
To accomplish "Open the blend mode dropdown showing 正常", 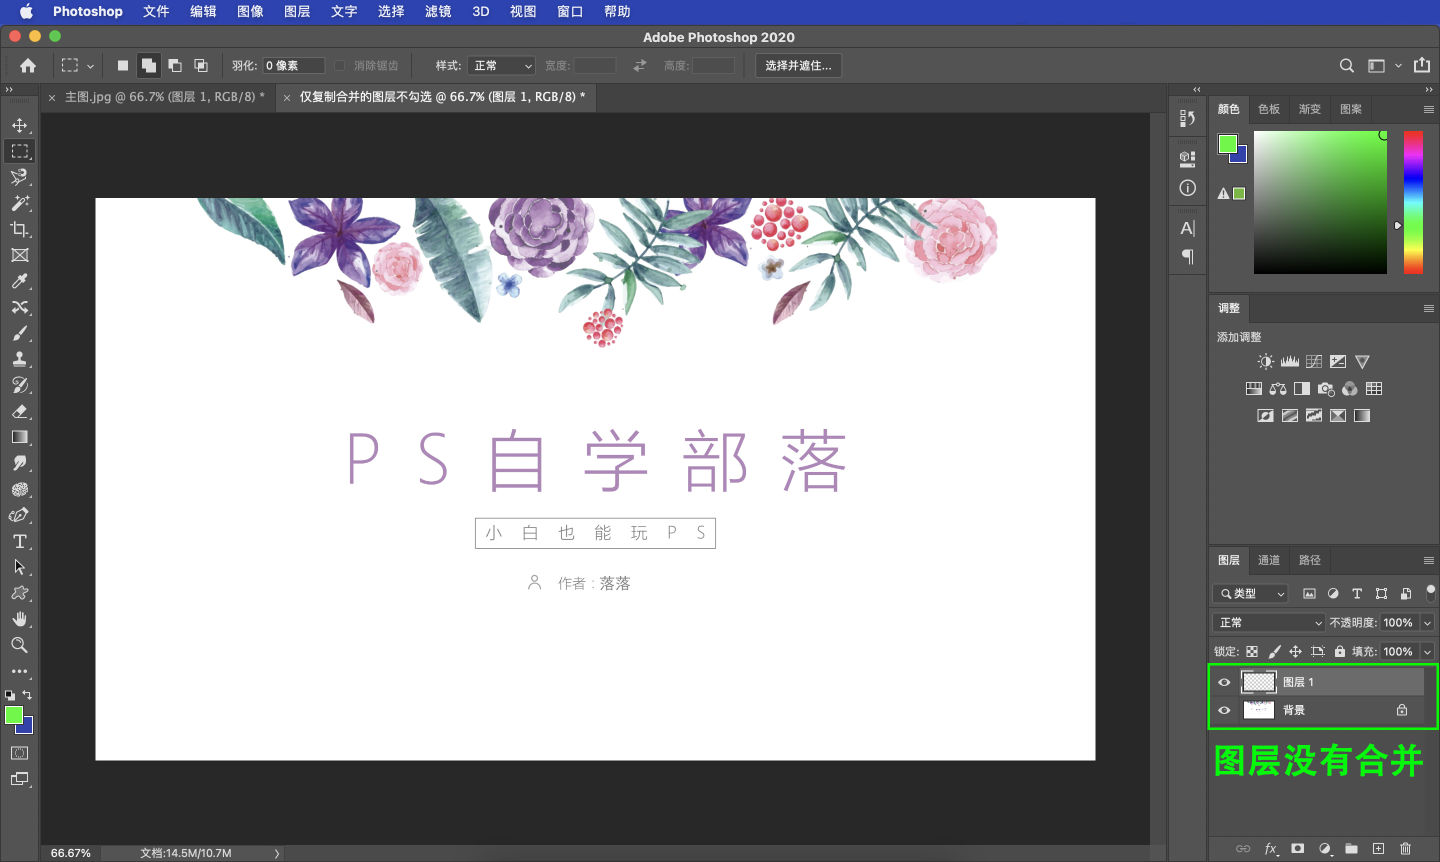I will click(x=1267, y=622).
